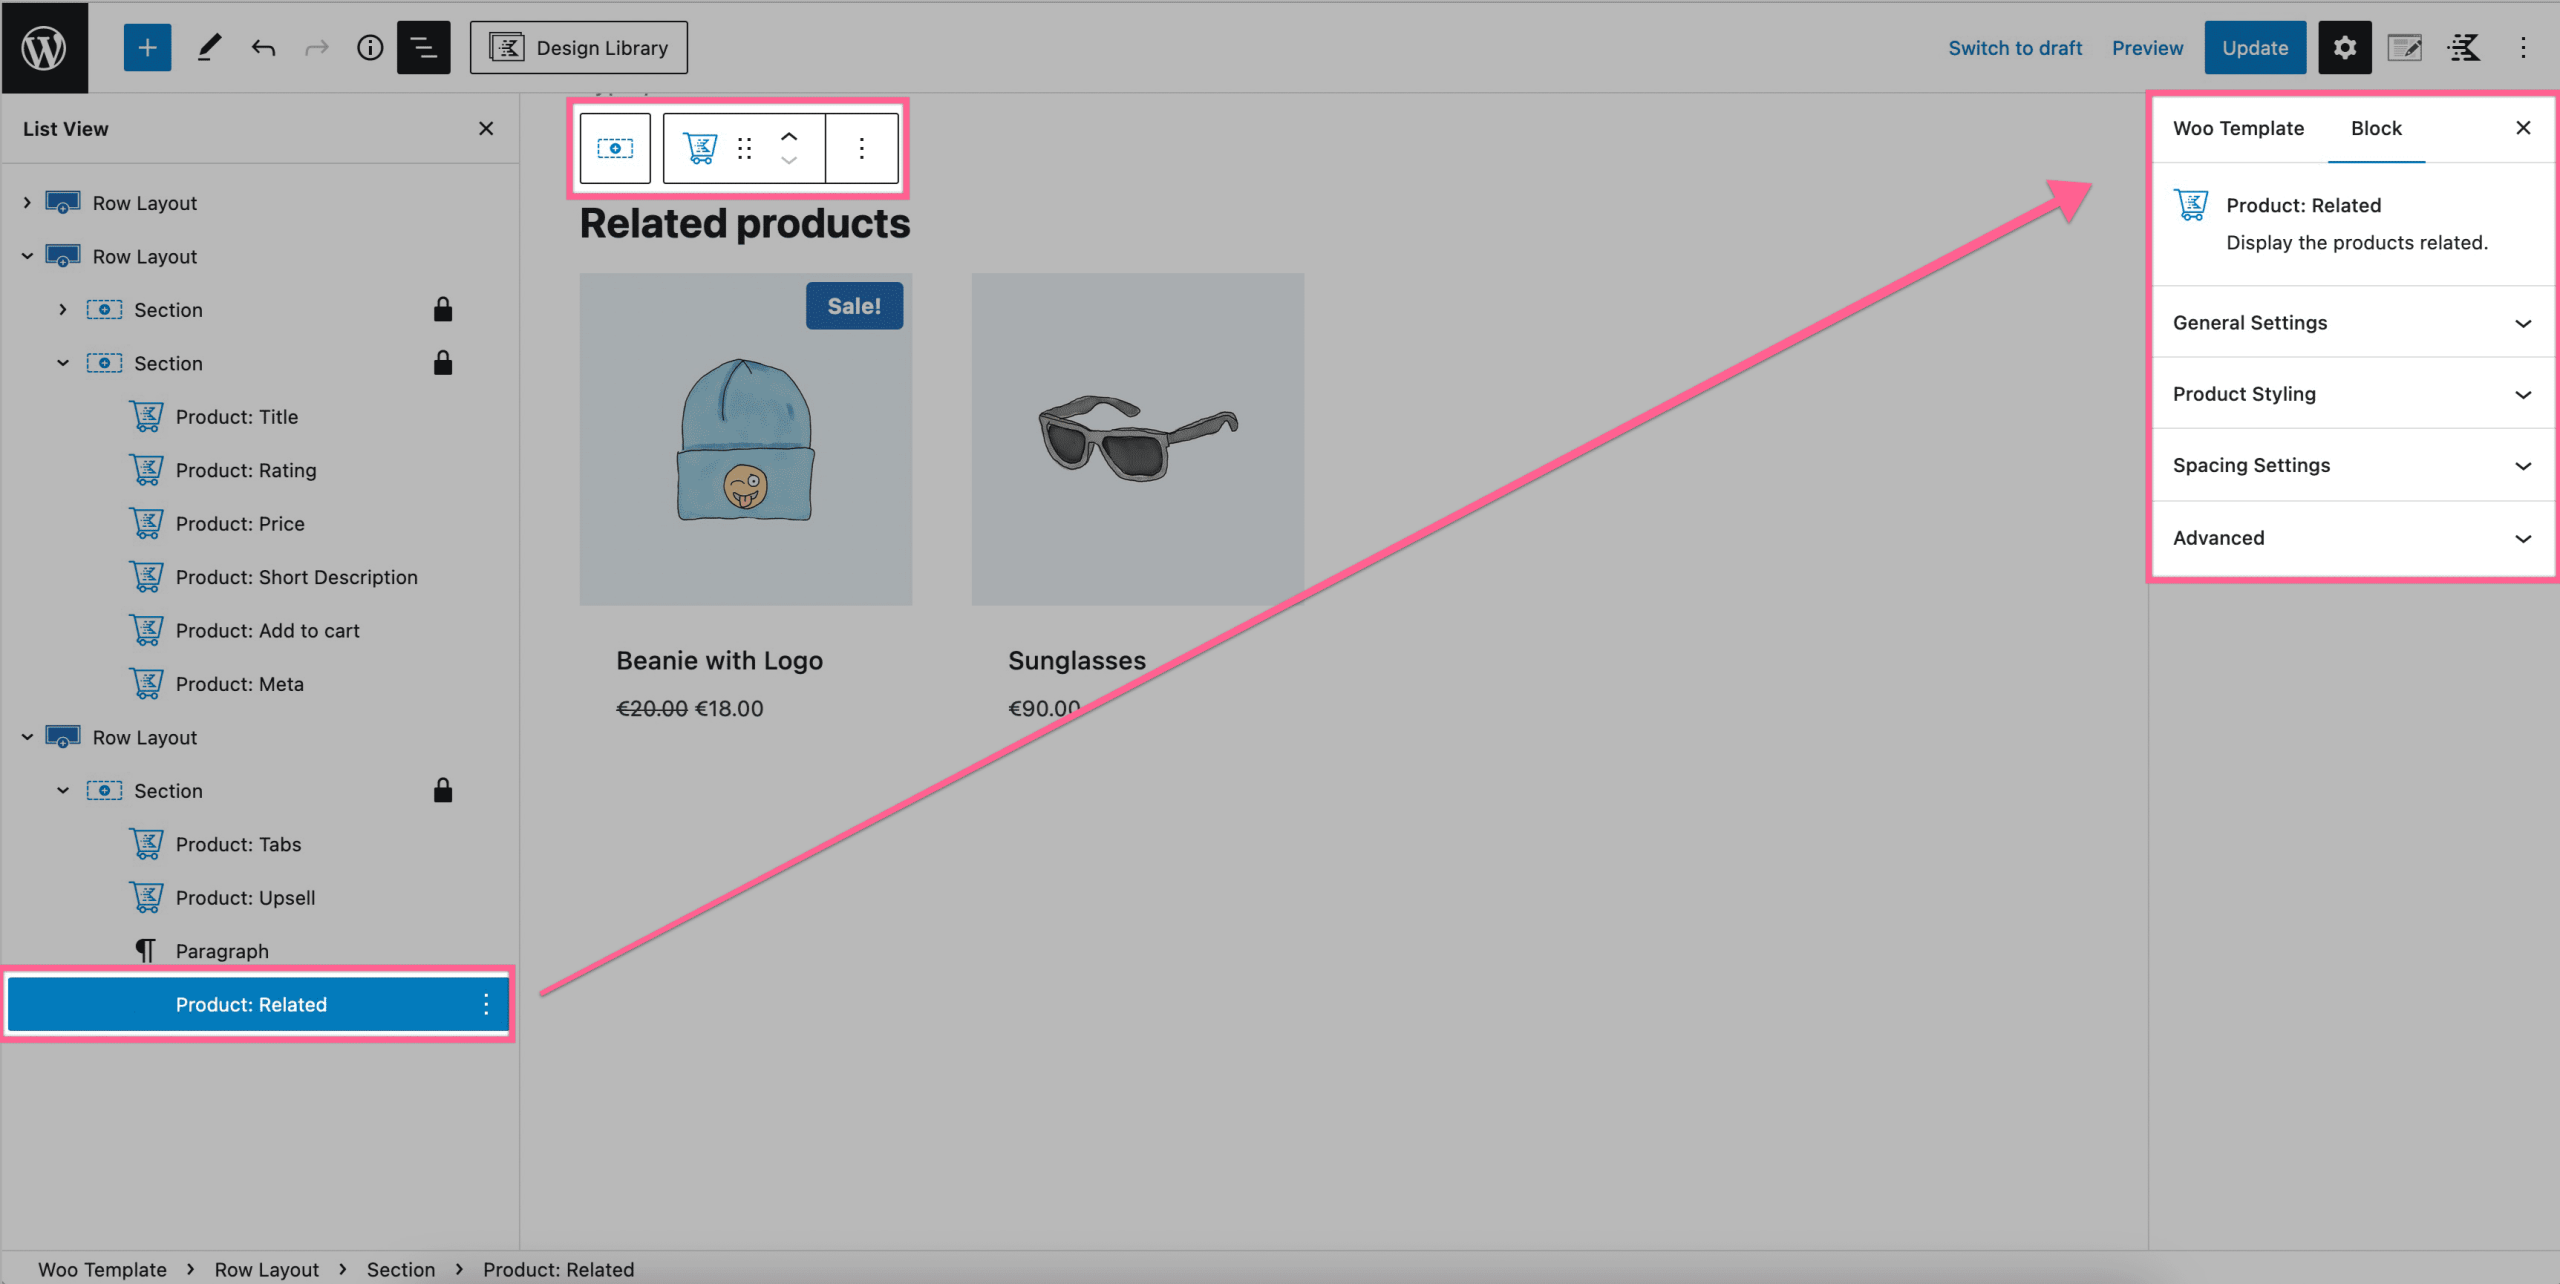Expand the first Row Layout tree item
Image resolution: width=2560 pixels, height=1284 pixels.
click(x=27, y=203)
